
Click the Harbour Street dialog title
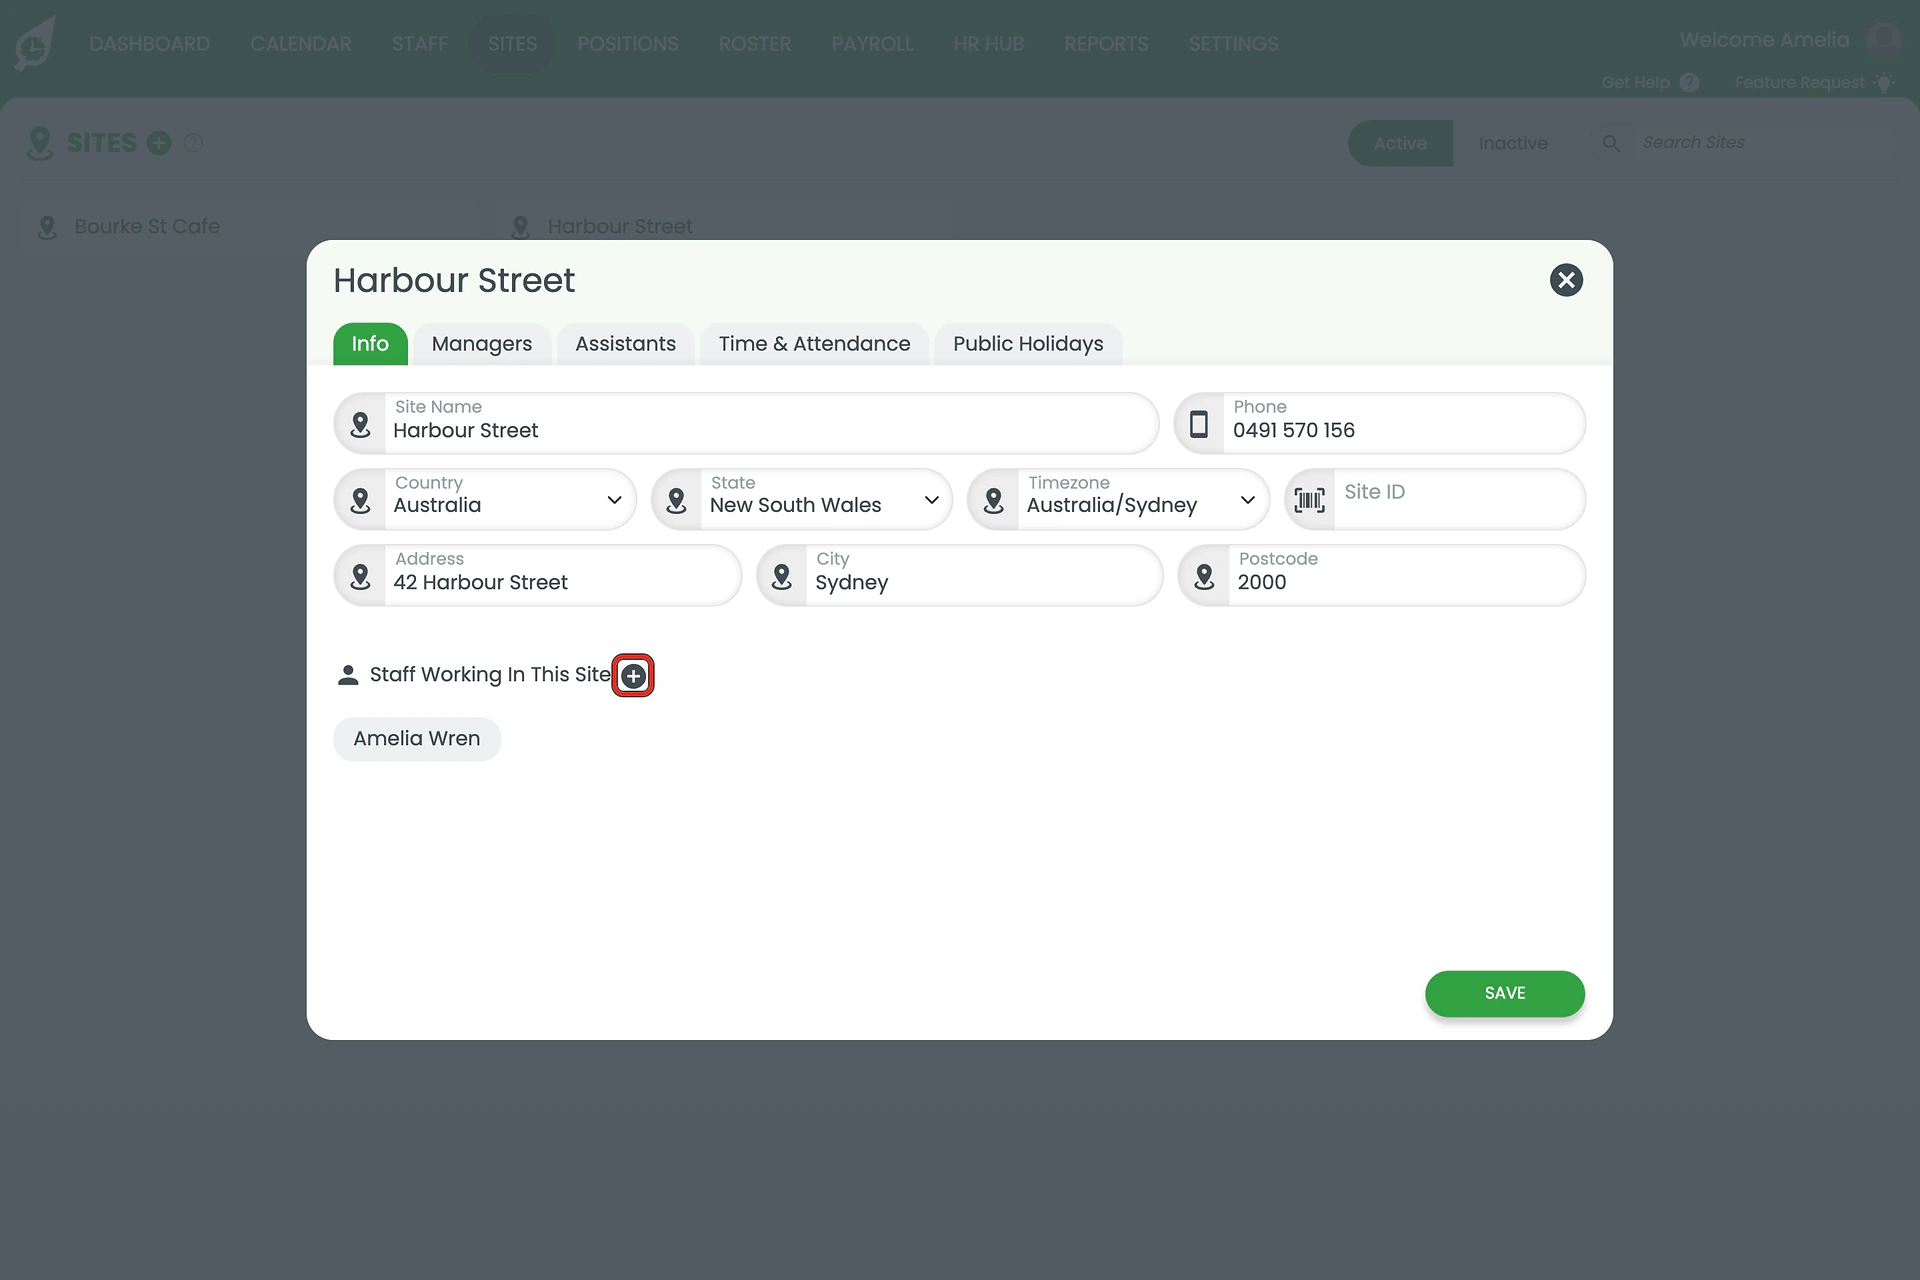coord(454,281)
